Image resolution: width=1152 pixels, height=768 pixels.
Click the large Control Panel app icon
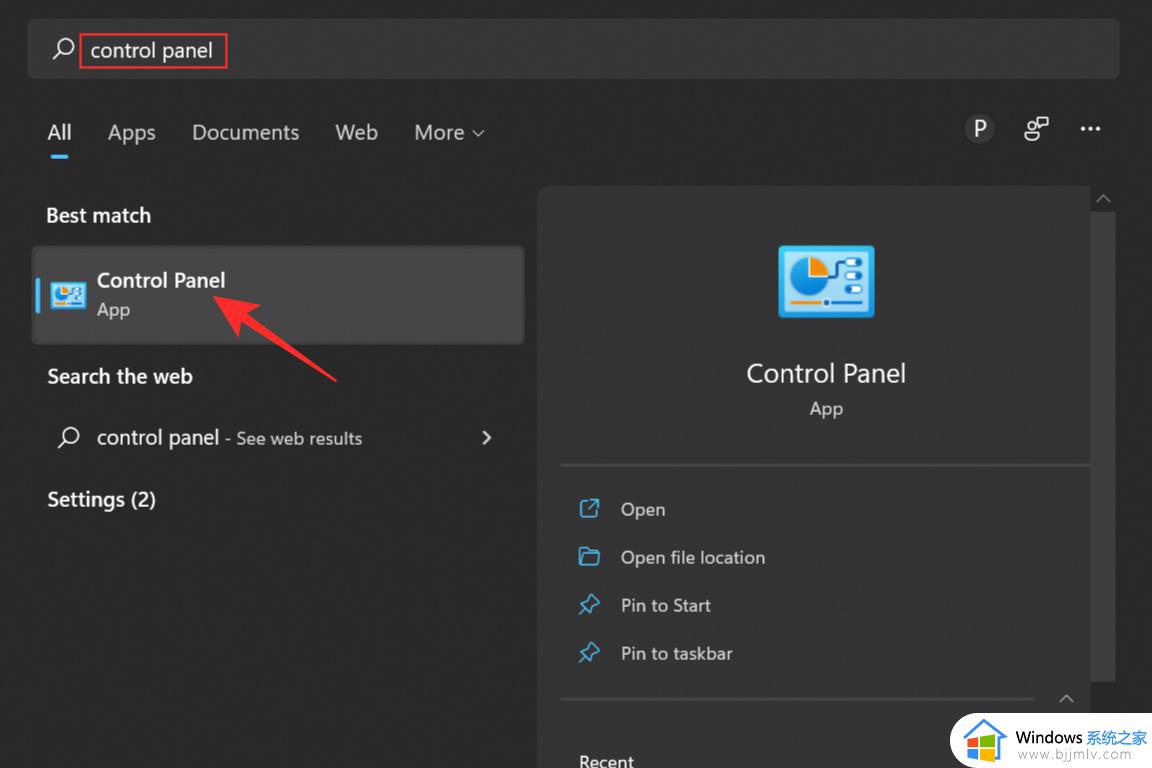pos(826,281)
